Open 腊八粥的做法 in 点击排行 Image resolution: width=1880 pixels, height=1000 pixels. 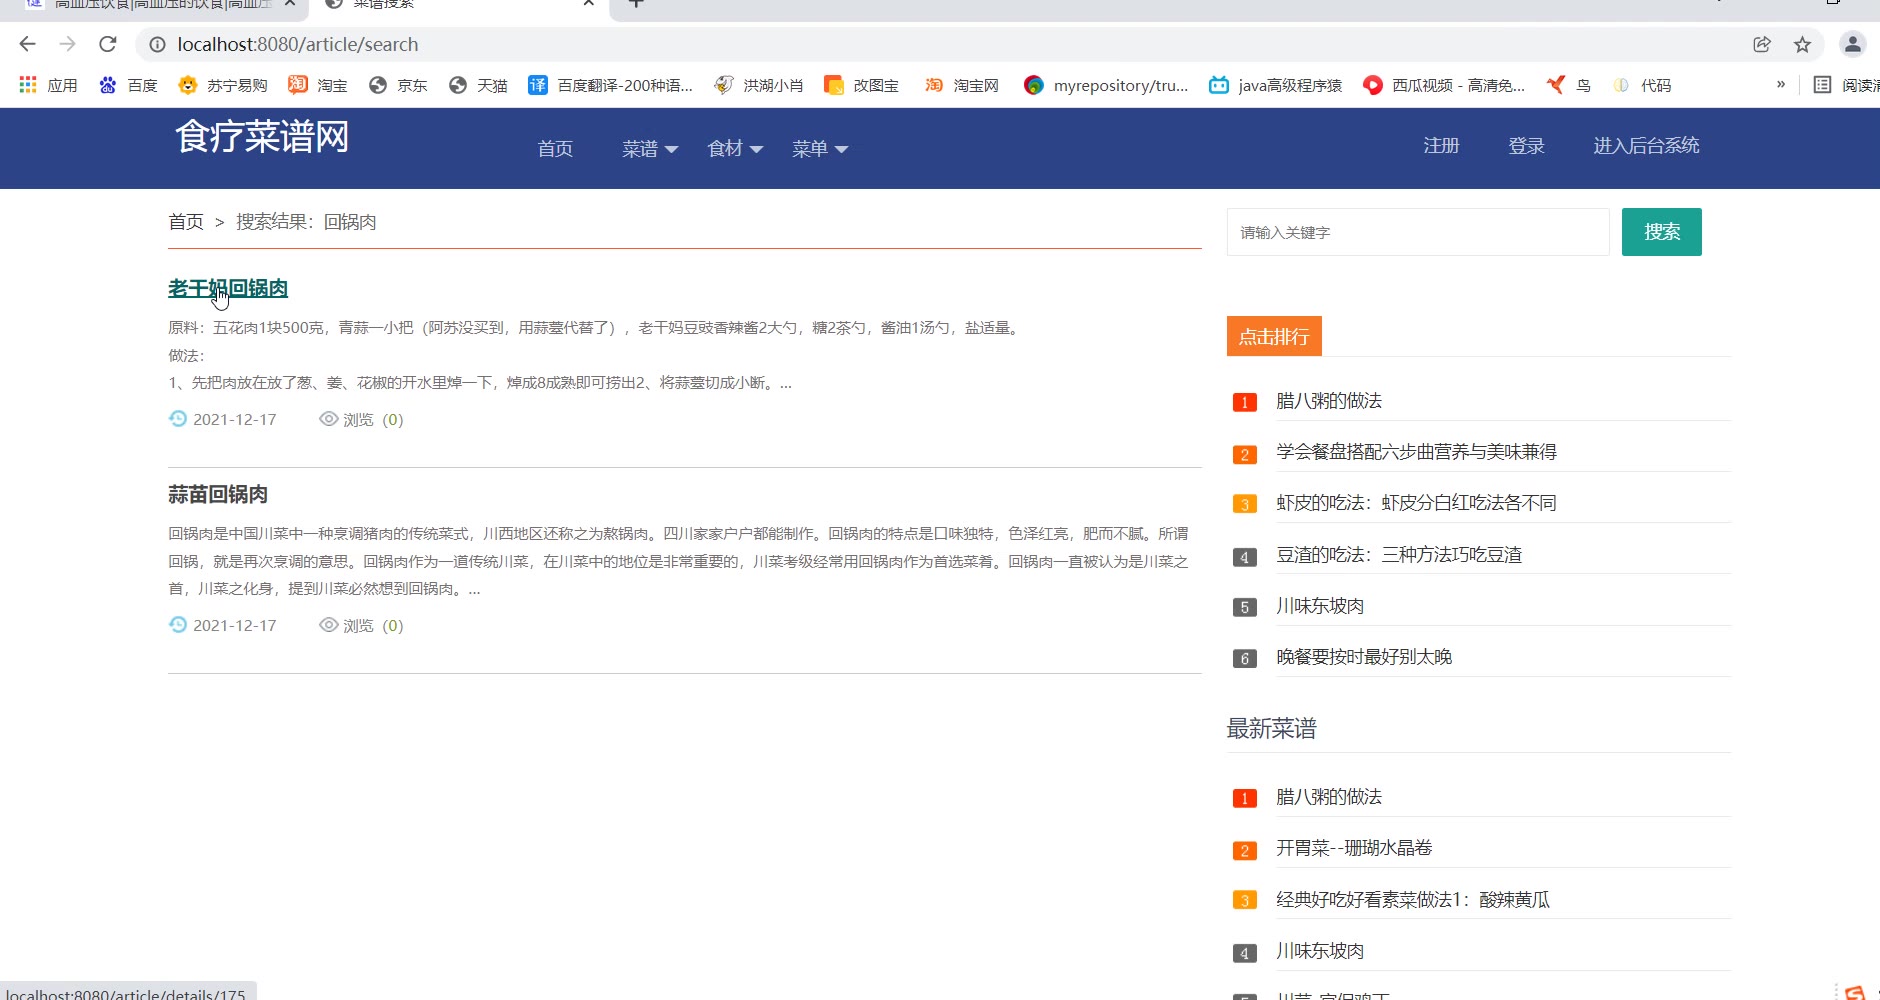point(1329,401)
